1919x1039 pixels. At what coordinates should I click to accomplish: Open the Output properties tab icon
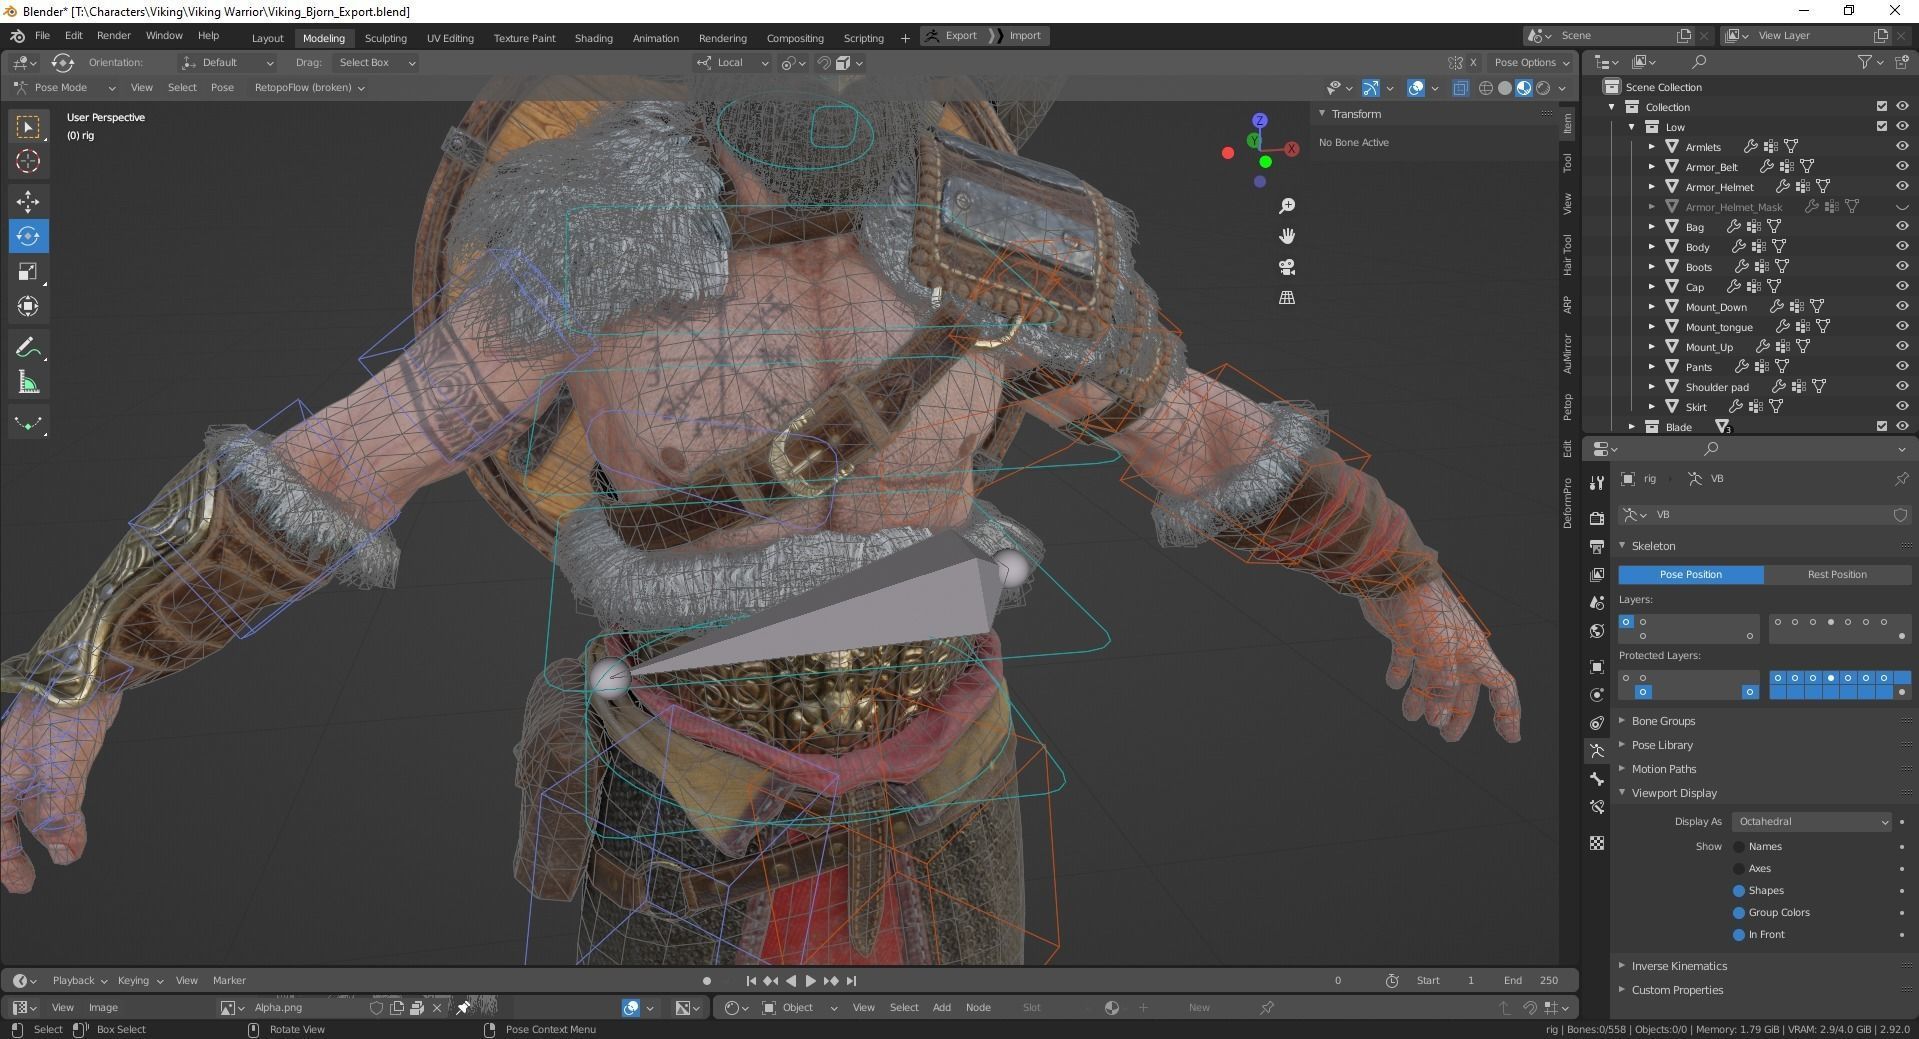[x=1597, y=546]
